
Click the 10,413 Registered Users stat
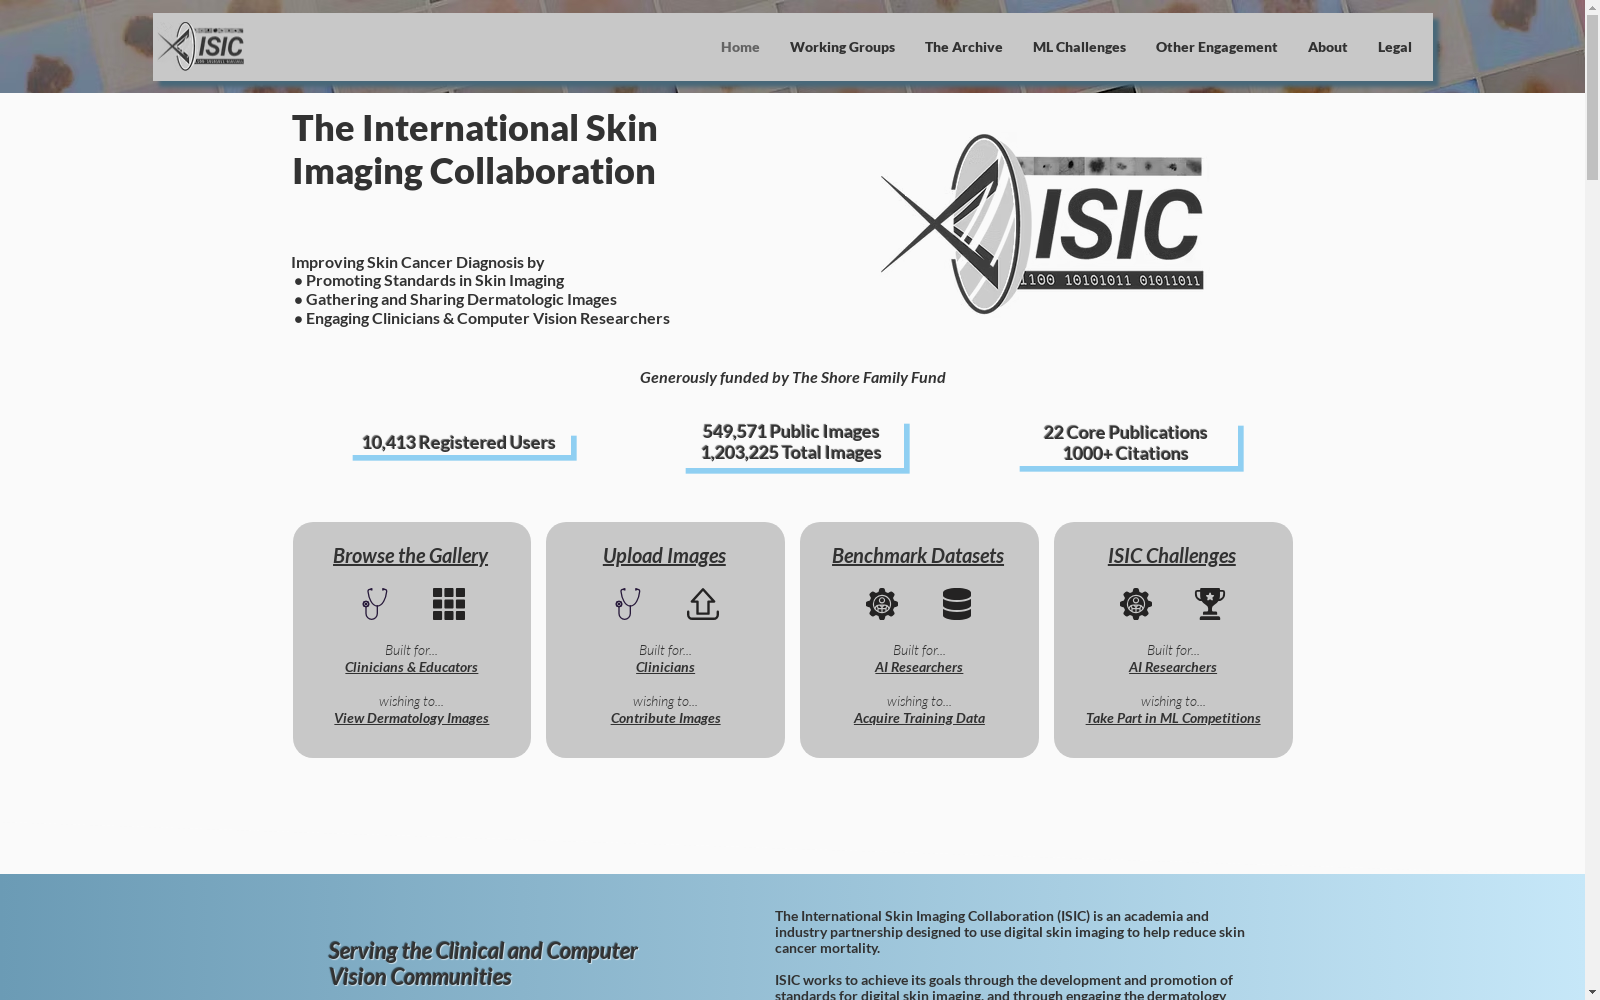click(x=458, y=442)
